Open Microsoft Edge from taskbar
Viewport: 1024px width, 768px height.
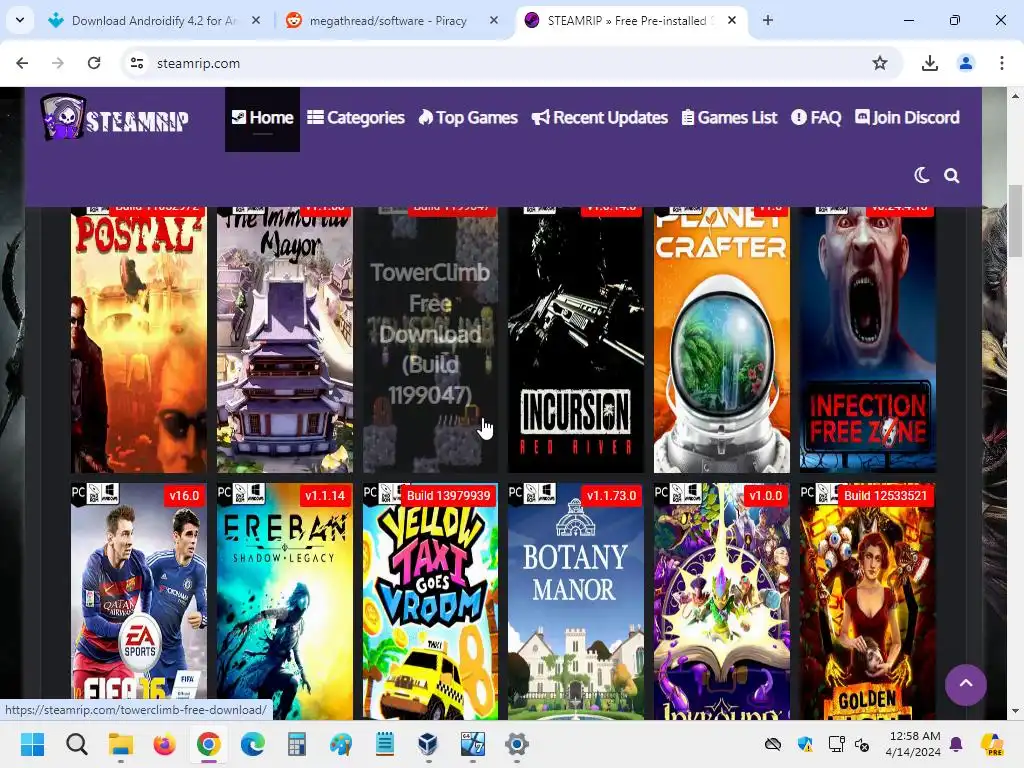point(253,744)
